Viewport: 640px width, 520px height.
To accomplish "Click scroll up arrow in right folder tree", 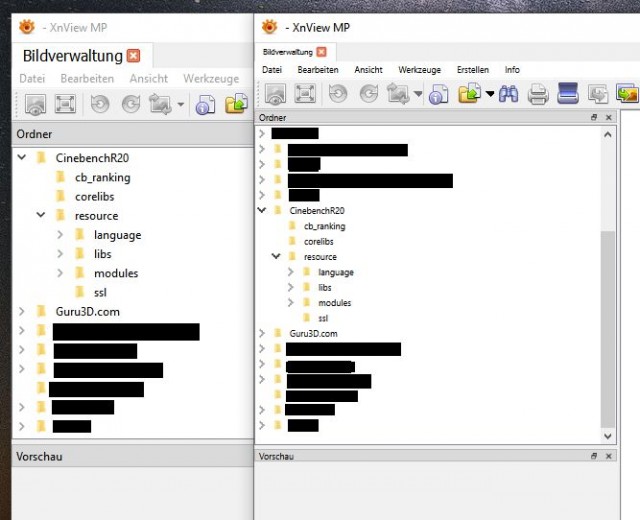I will [x=607, y=134].
